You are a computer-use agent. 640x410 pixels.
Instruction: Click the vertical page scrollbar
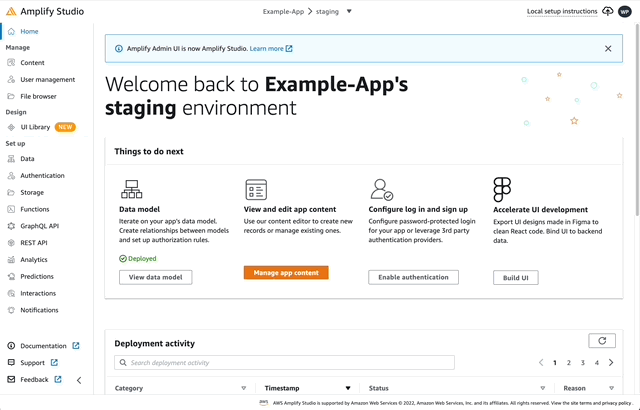[637, 118]
